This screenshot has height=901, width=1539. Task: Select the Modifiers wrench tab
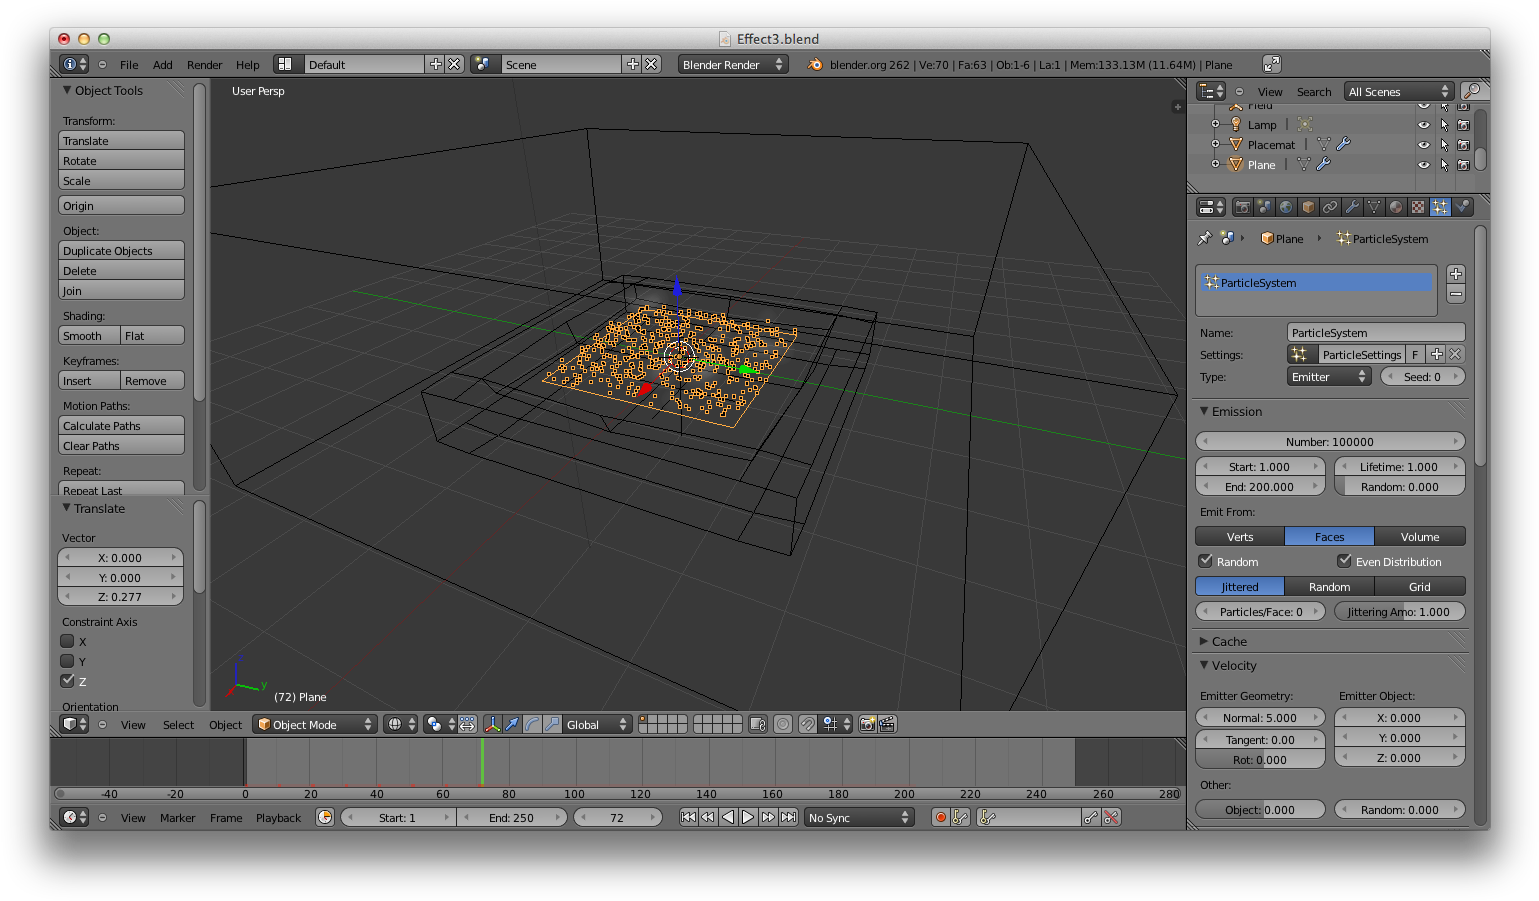point(1351,206)
